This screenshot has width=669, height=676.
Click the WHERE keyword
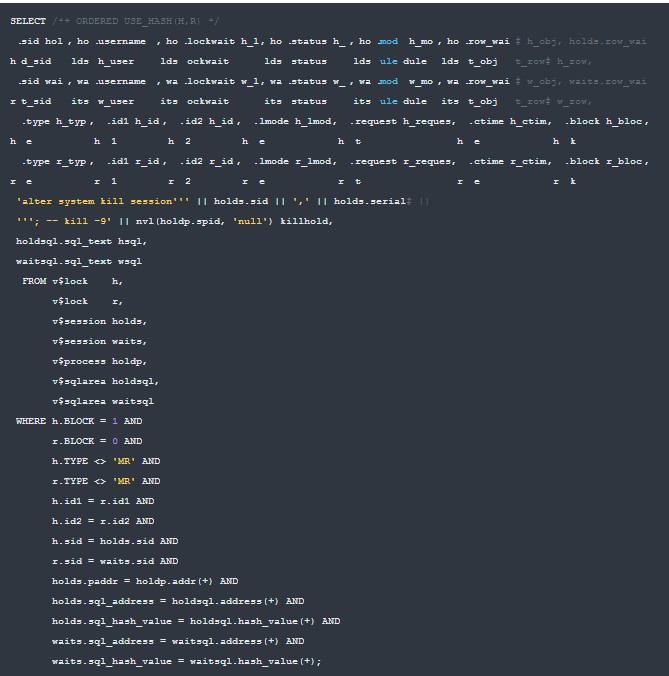pyautogui.click(x=31, y=421)
